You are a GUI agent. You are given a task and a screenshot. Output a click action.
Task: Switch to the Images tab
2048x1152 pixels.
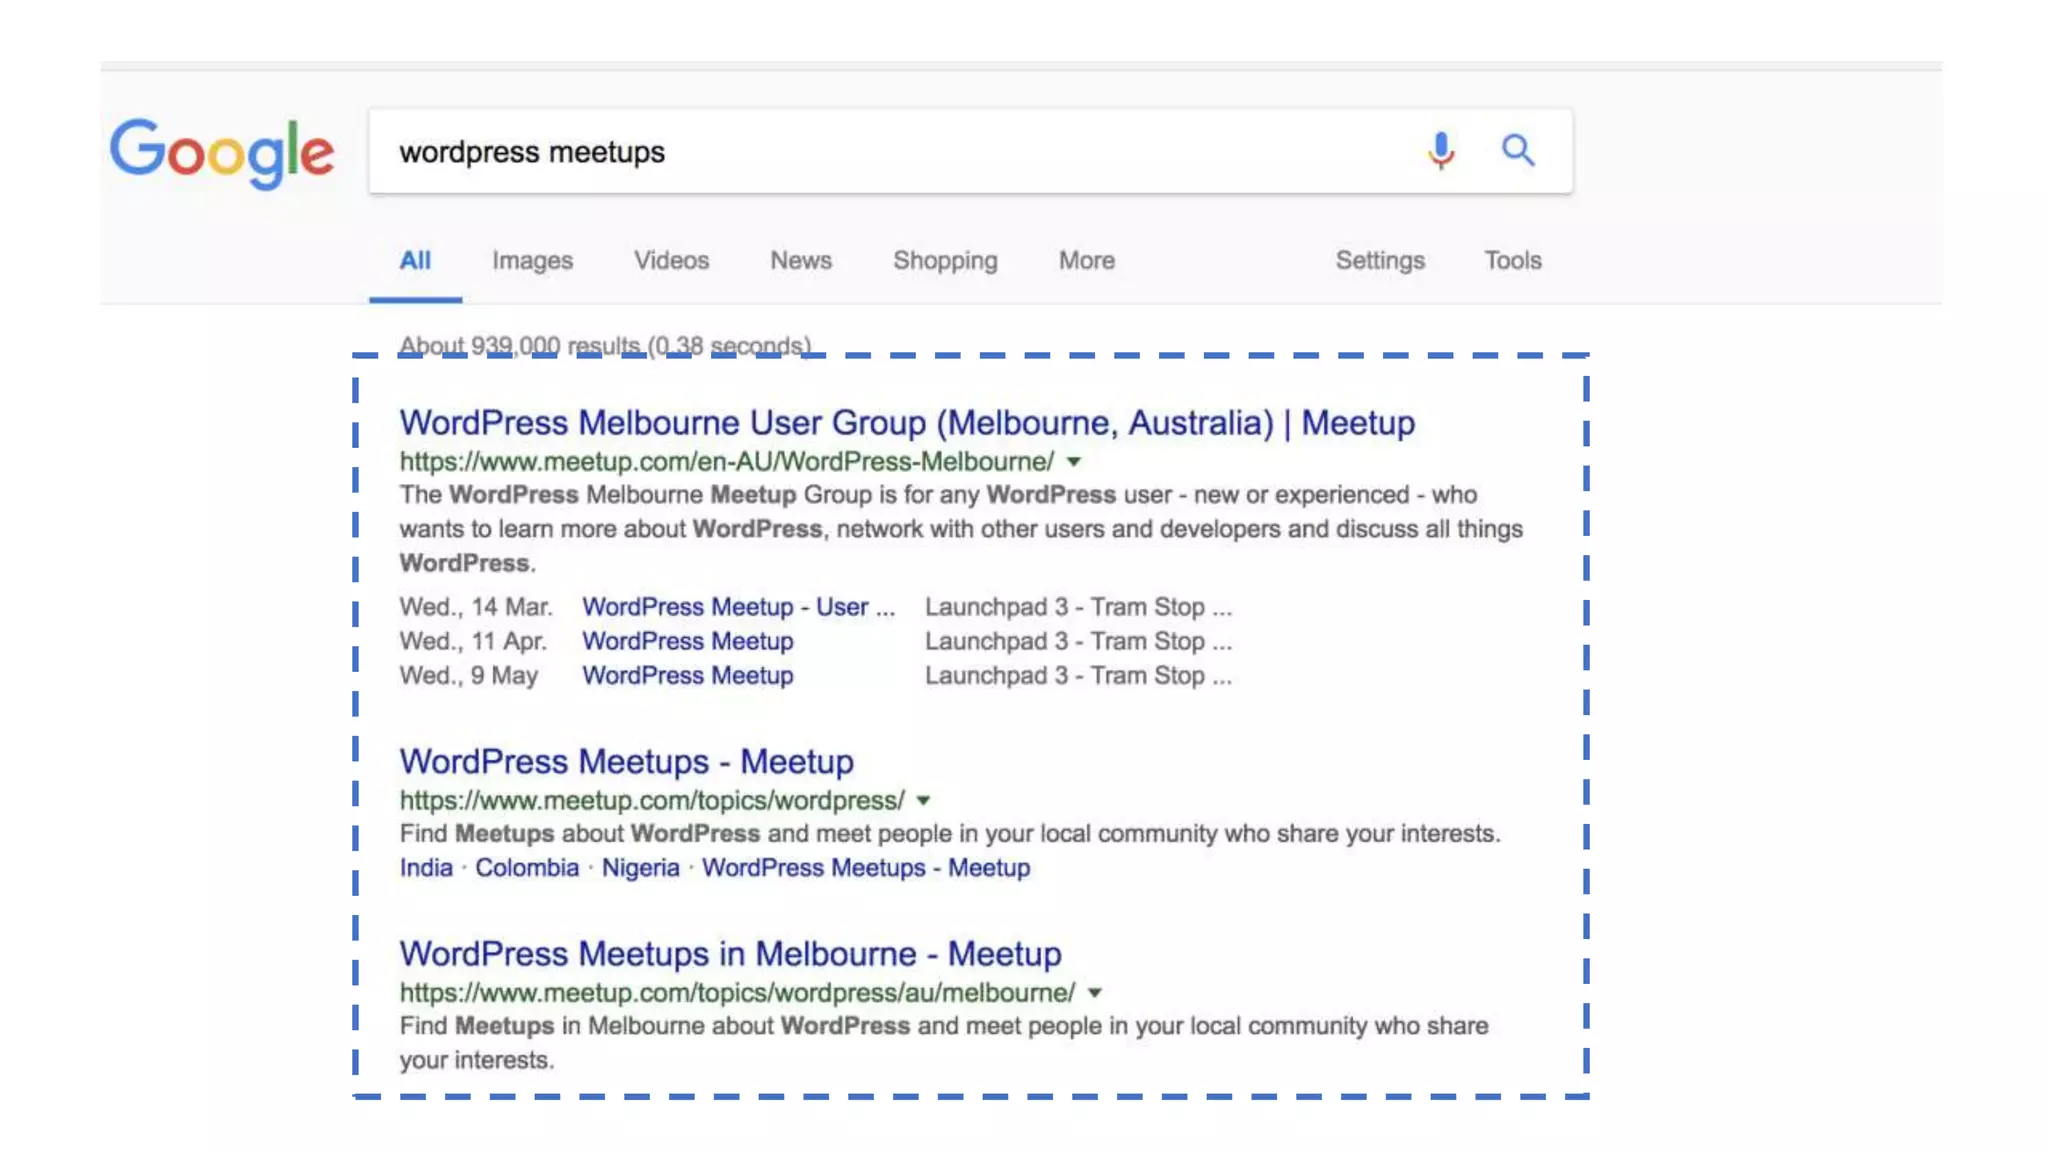(532, 261)
